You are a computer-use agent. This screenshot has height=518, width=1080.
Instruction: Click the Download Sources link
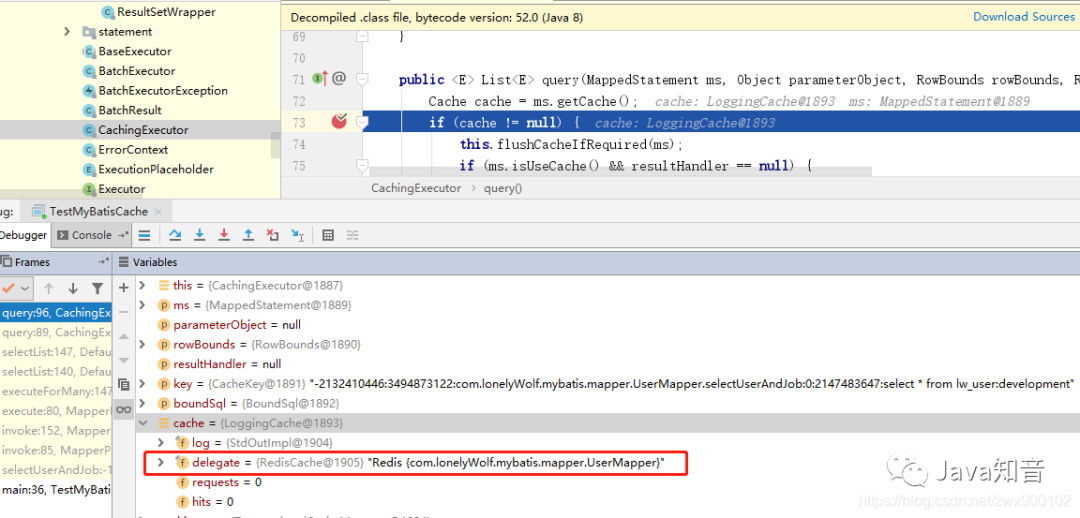(1024, 17)
